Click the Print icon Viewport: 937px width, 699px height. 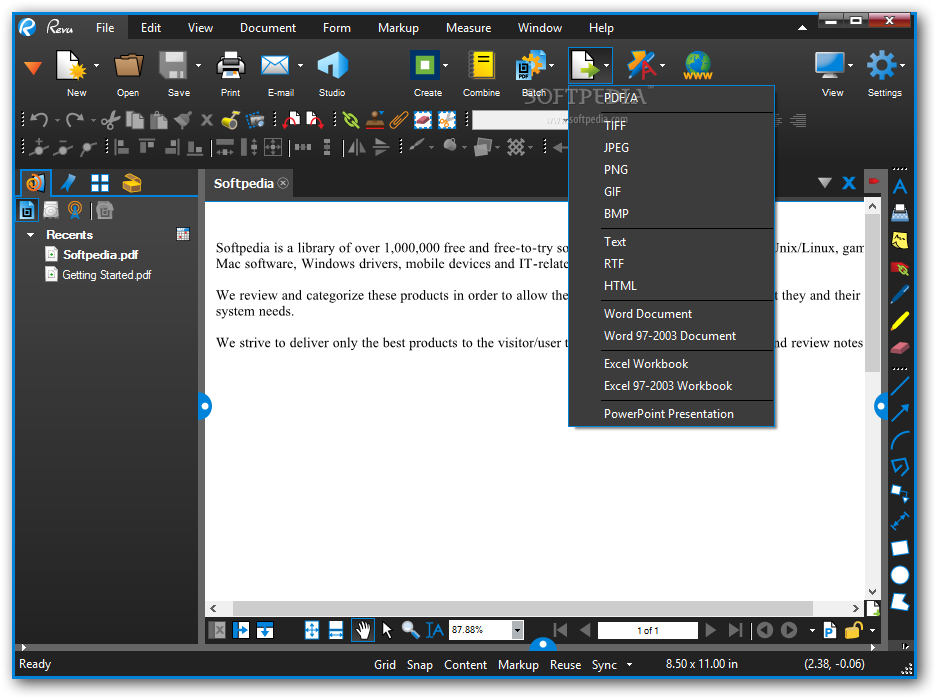pos(231,65)
